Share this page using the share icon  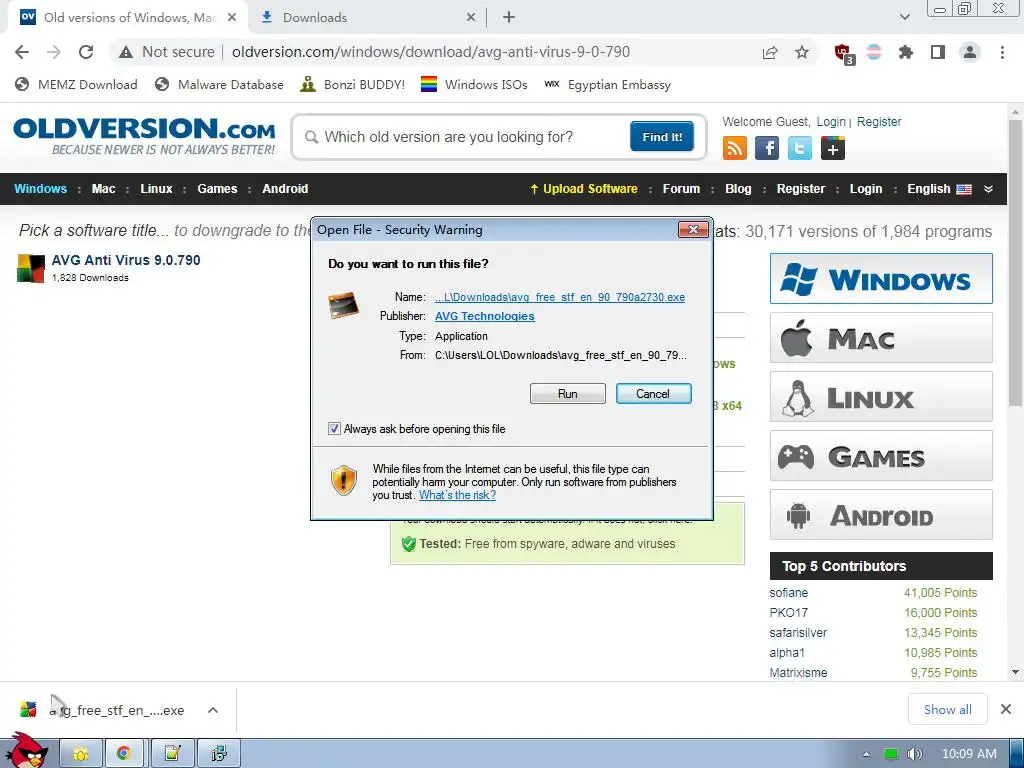click(770, 52)
